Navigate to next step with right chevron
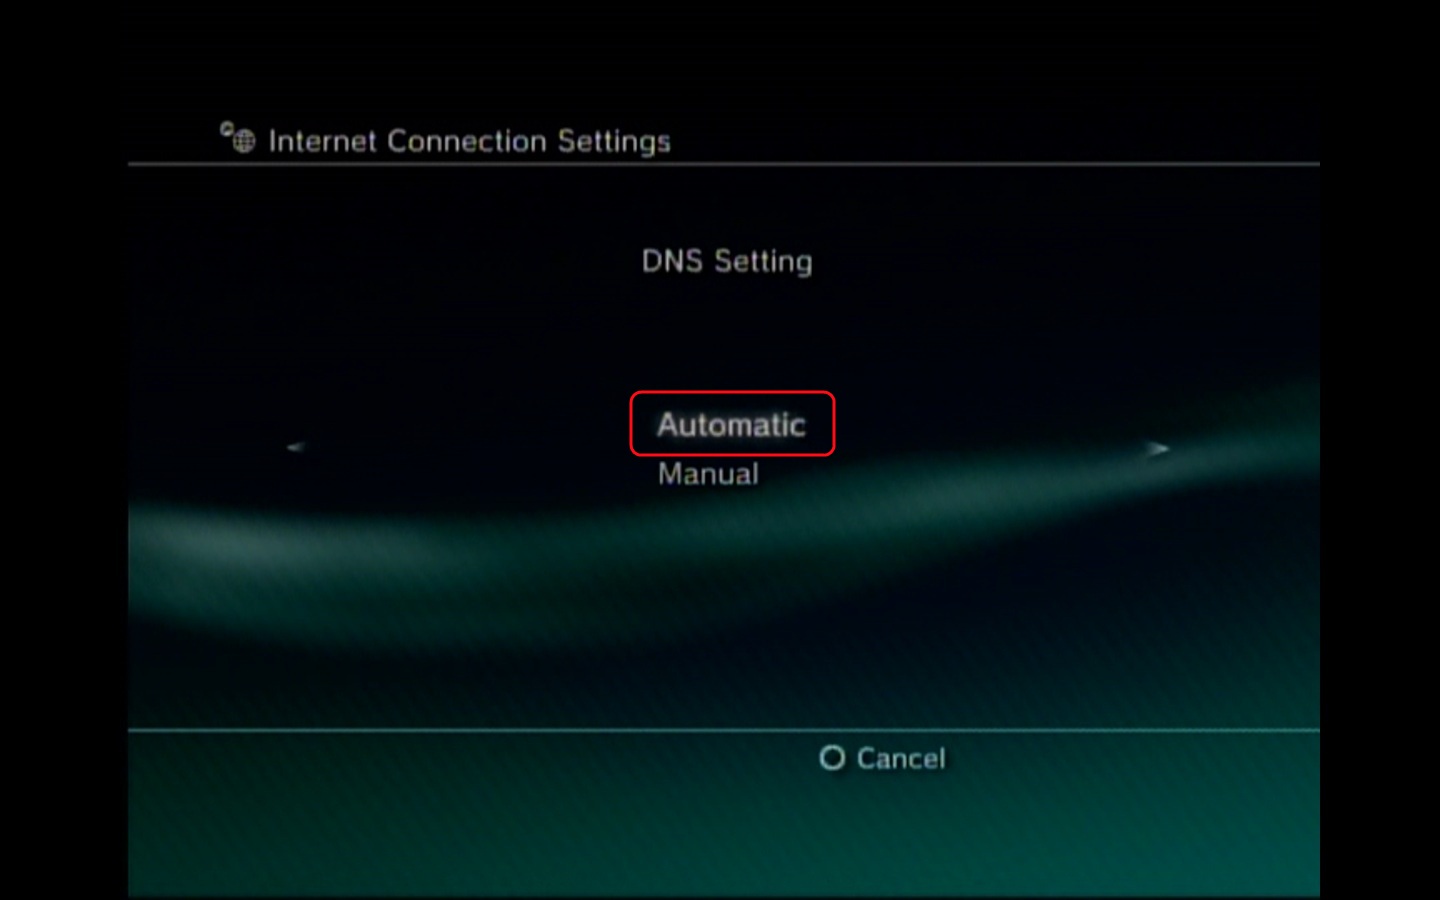 (1157, 449)
